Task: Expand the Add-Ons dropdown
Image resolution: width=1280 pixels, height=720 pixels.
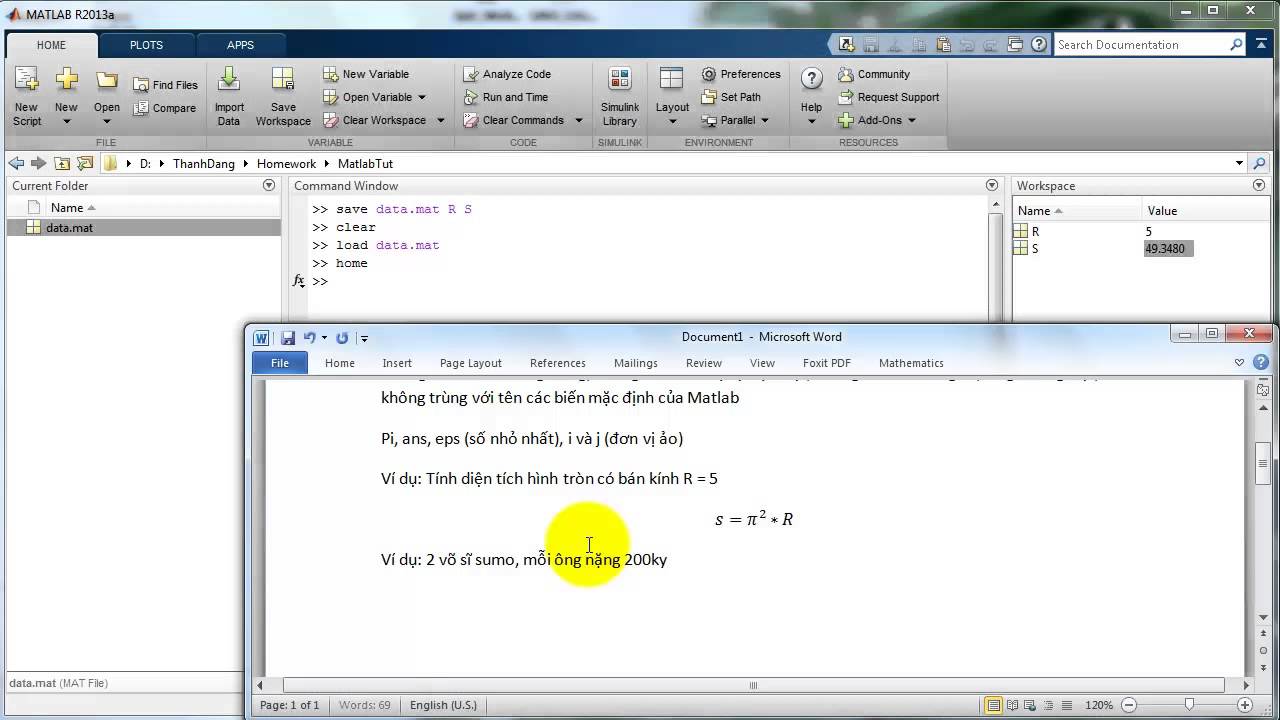Action: pos(911,120)
